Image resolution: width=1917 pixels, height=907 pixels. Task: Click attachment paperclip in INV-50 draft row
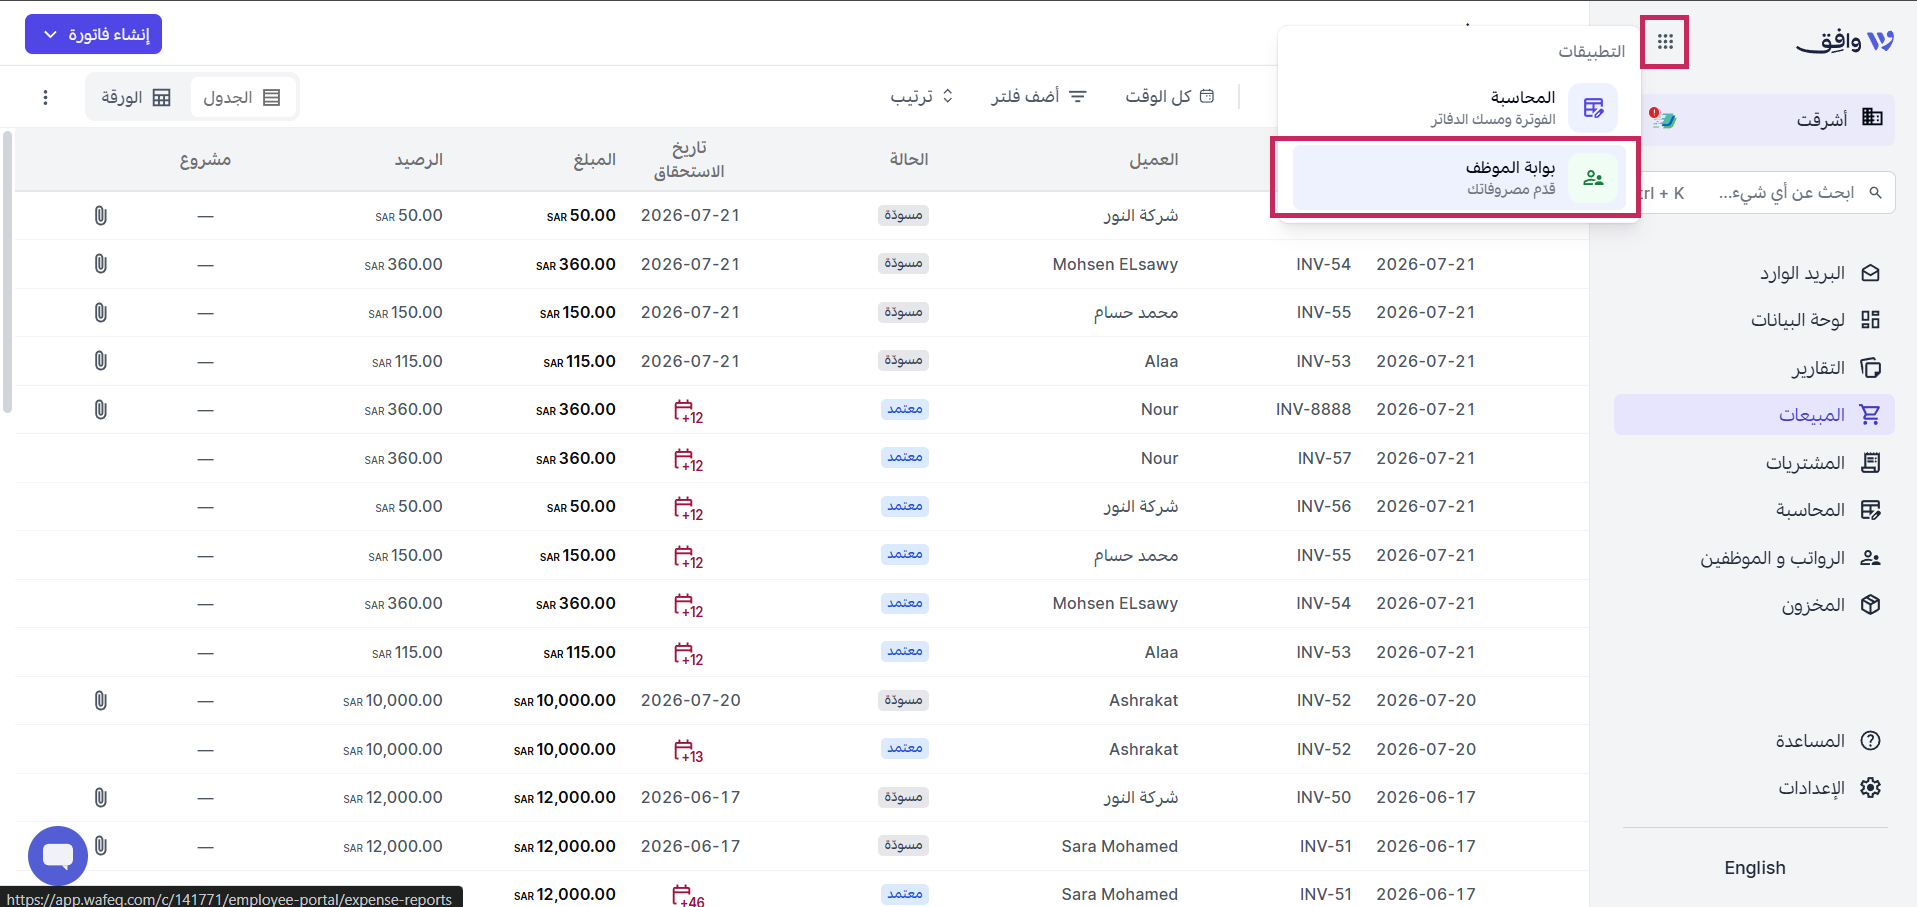(101, 797)
